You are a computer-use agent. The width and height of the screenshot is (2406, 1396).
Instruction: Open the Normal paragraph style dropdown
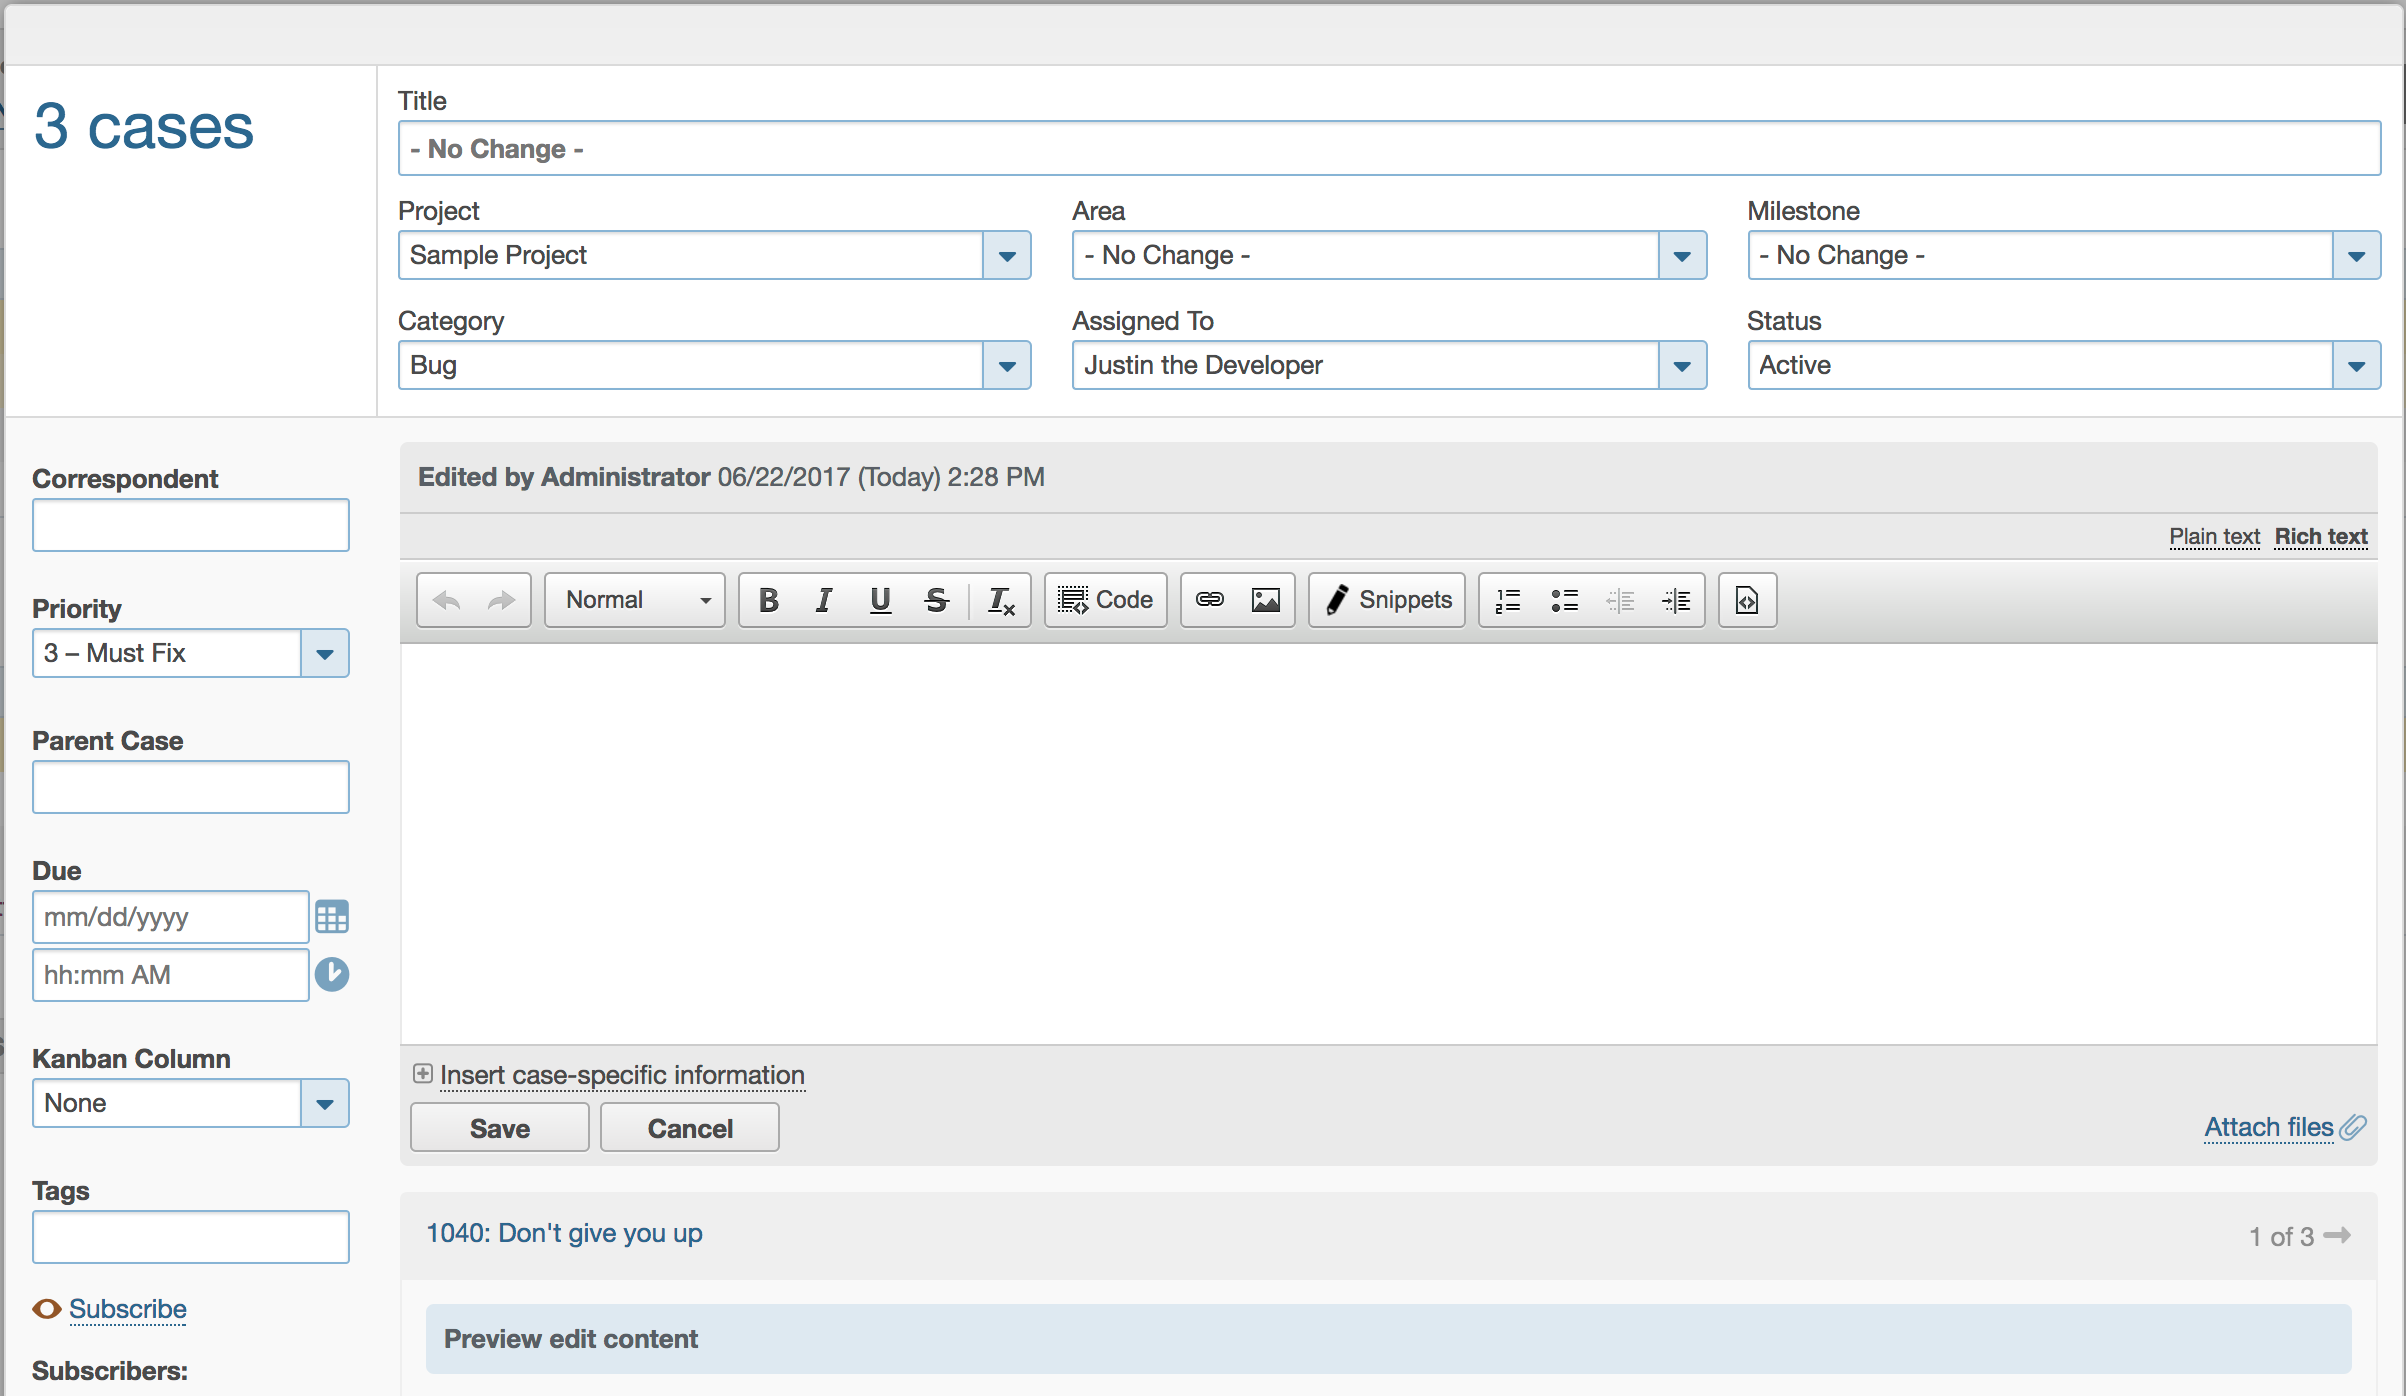coord(635,600)
